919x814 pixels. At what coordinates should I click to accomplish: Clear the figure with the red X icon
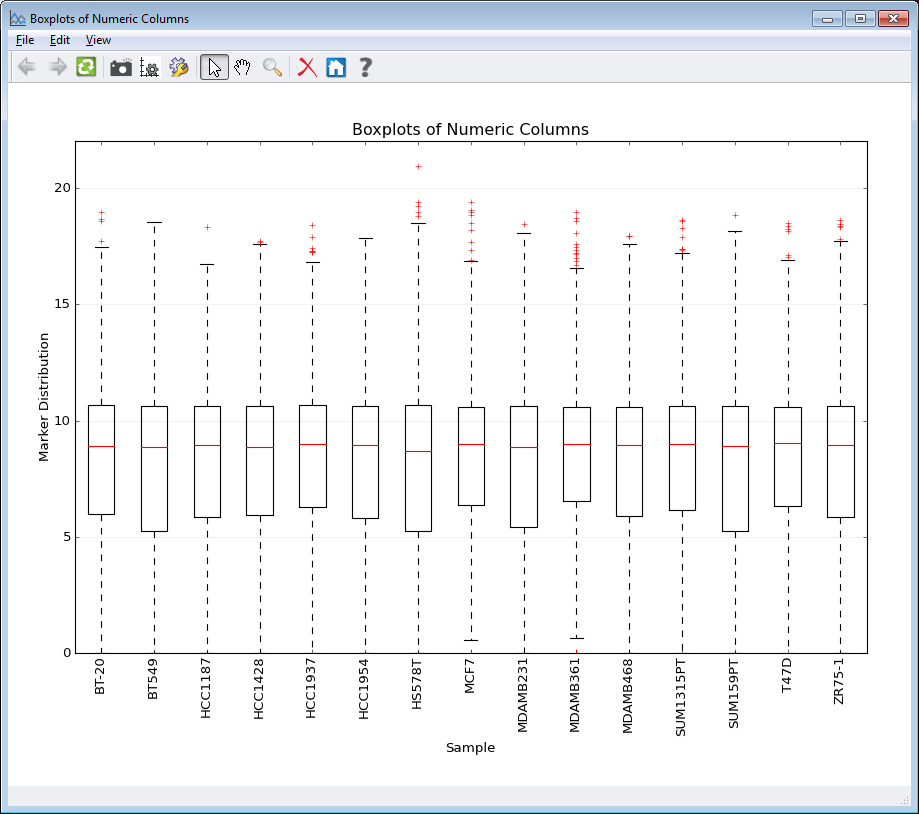(306, 67)
